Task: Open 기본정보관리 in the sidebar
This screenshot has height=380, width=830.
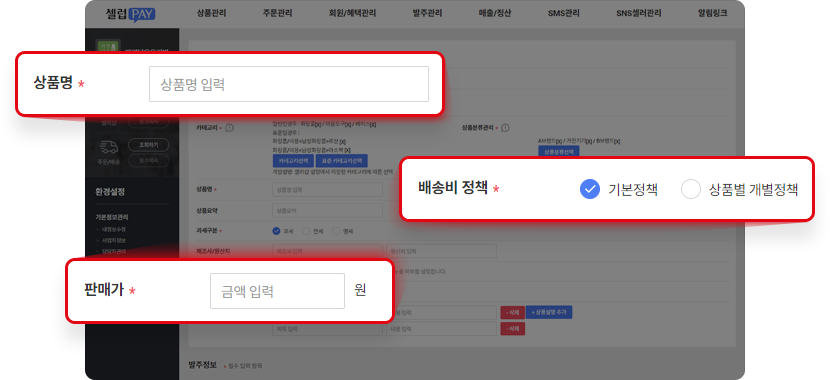Action: (112, 217)
